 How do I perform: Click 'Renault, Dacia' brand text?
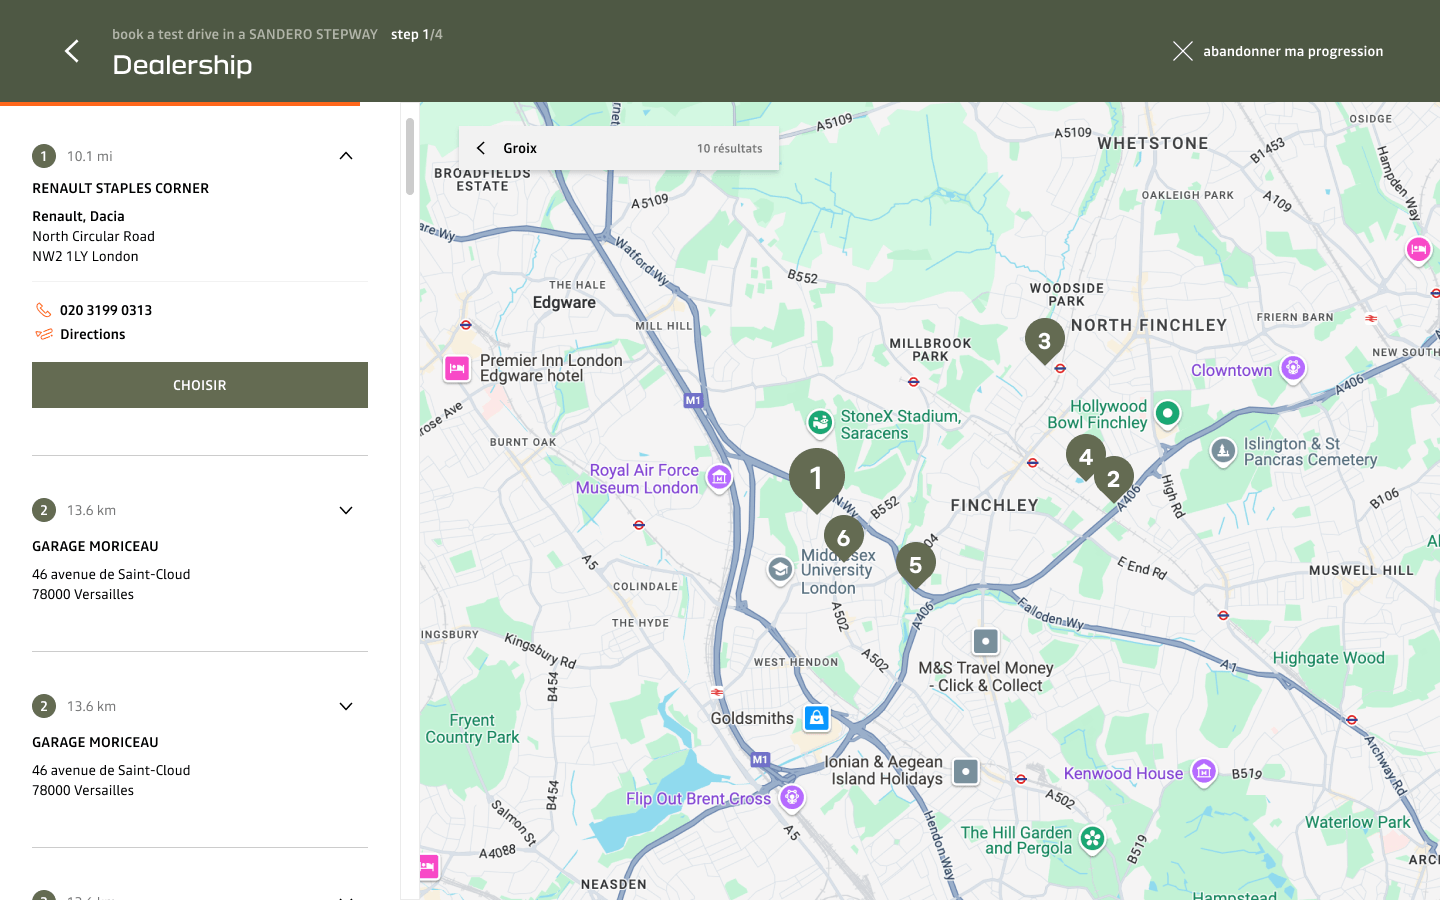(x=79, y=216)
